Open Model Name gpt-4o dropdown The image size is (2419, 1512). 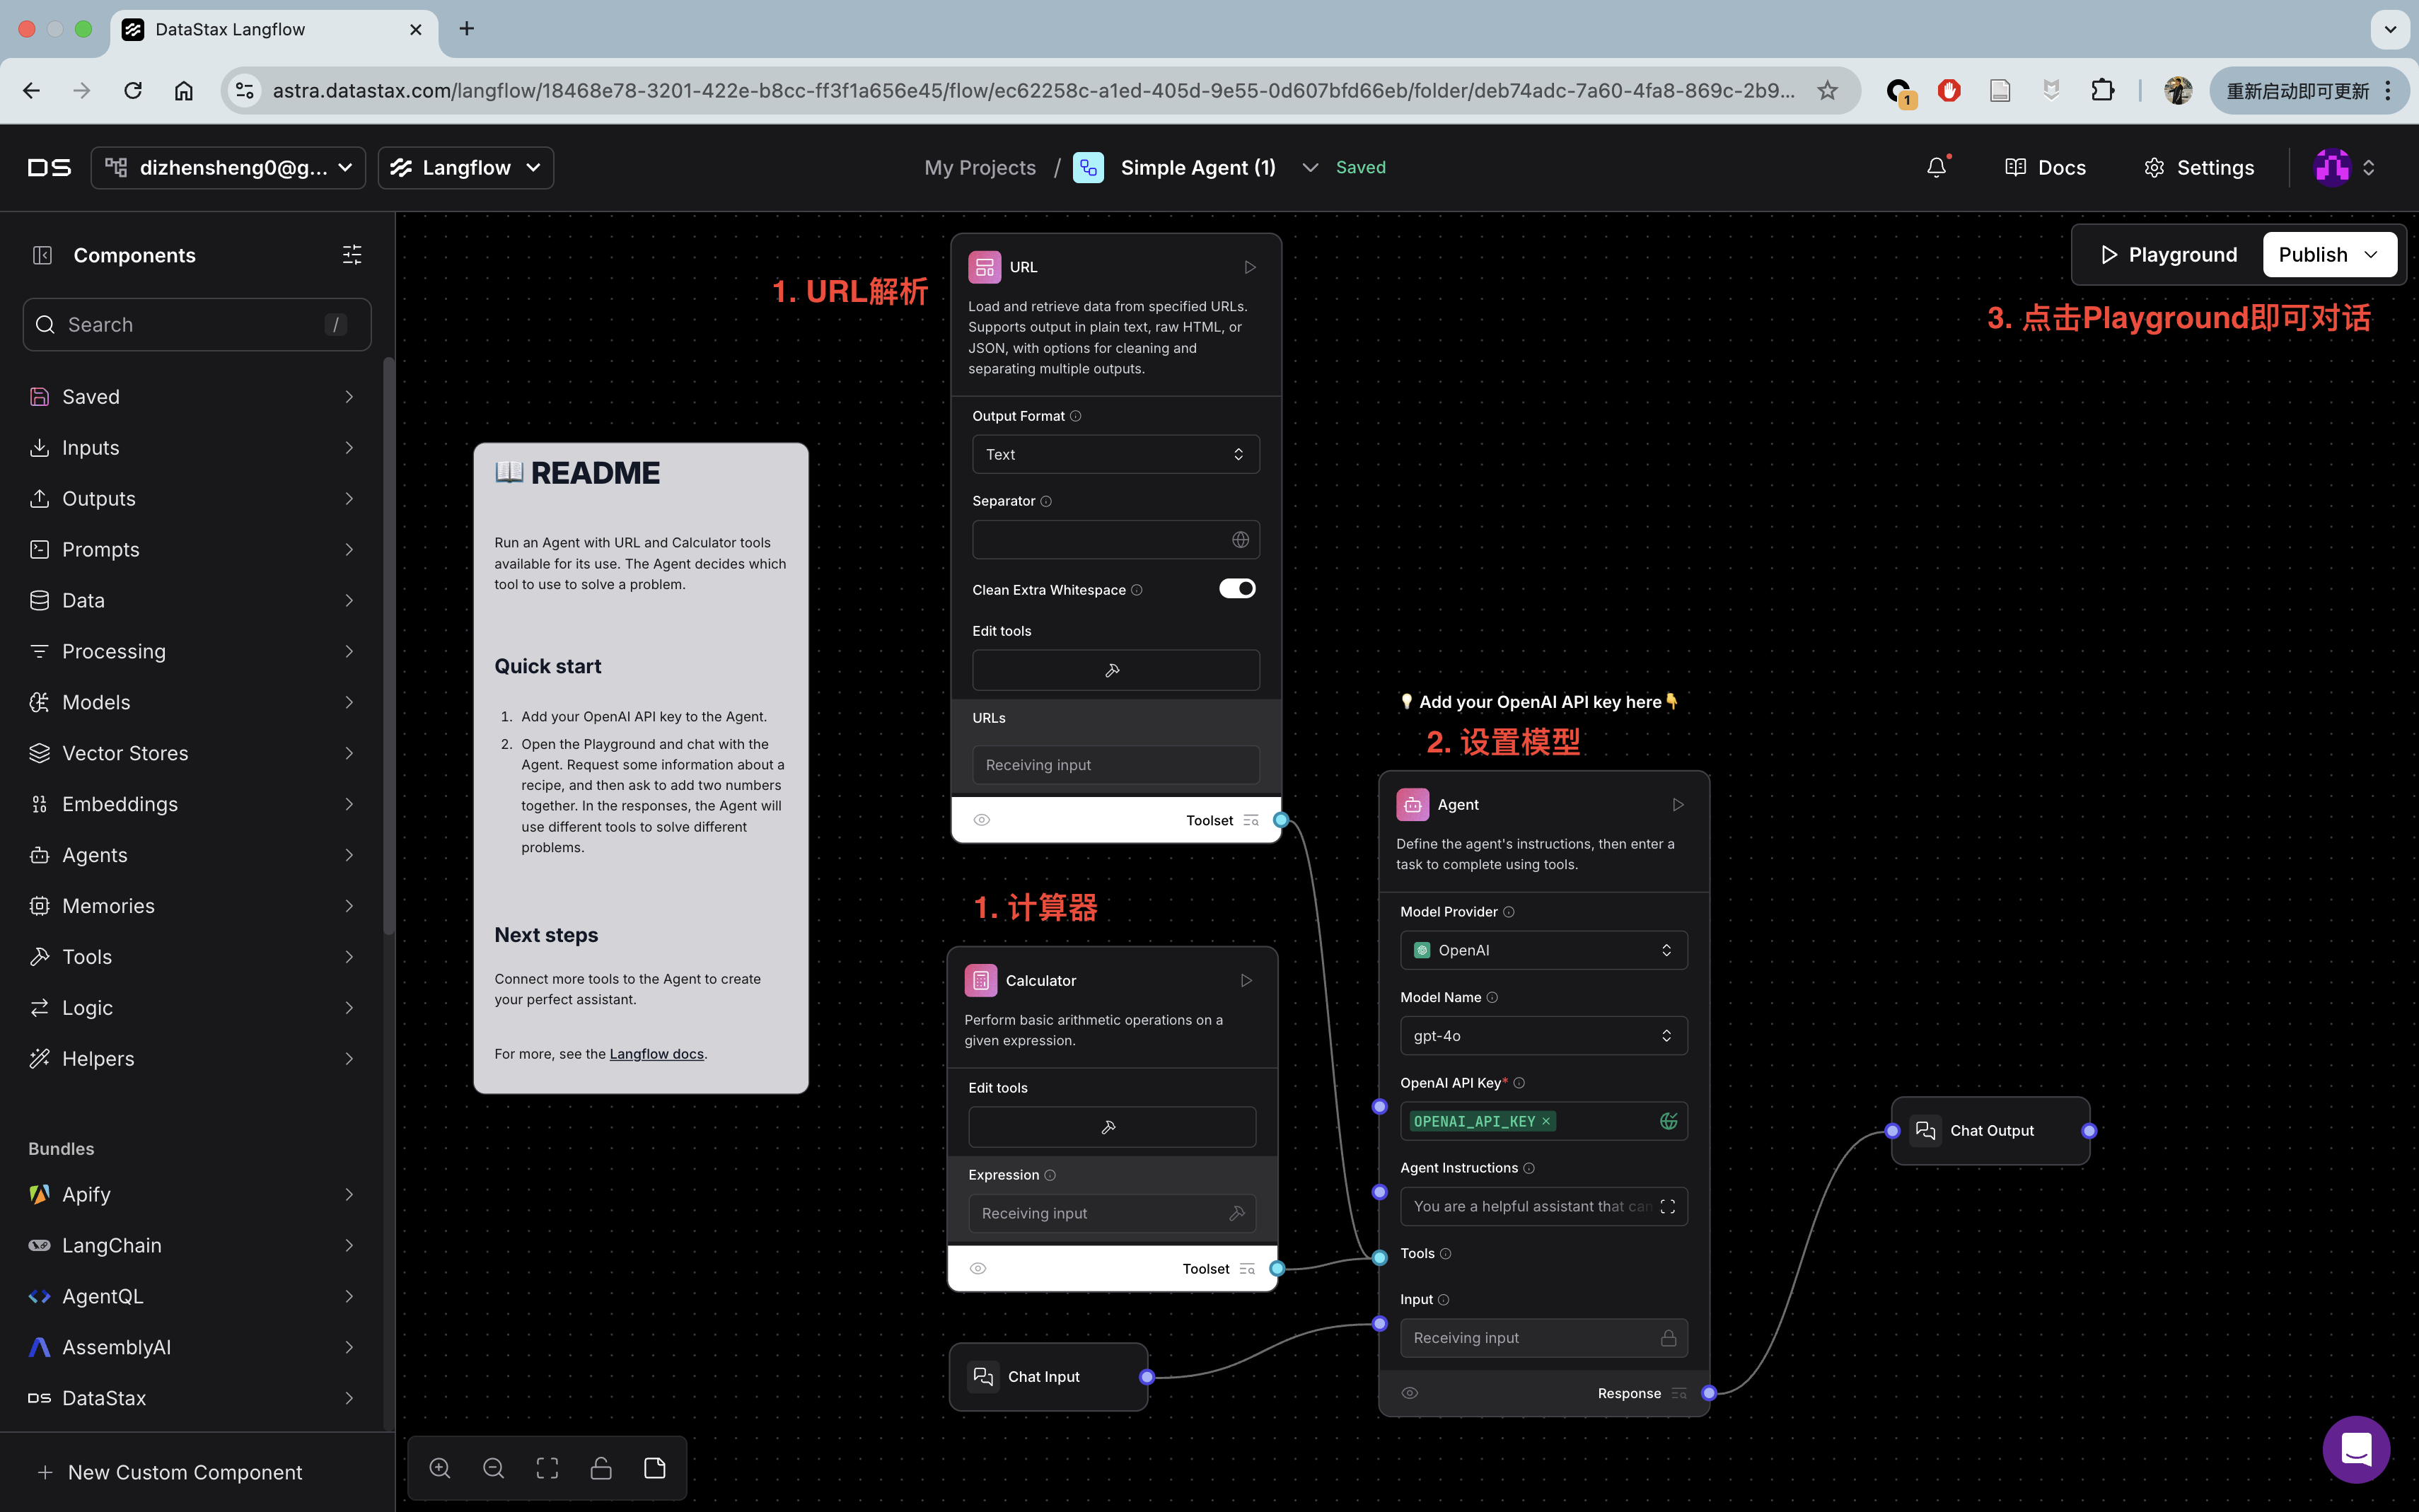(x=1543, y=1036)
